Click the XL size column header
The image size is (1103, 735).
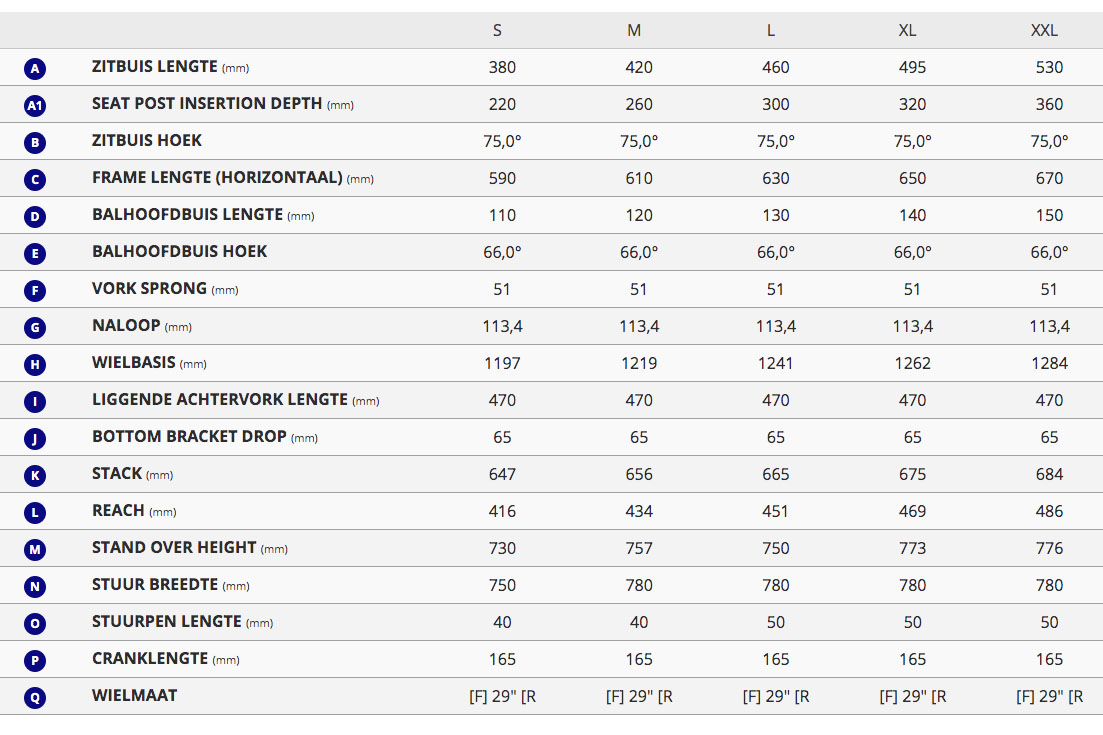tap(907, 30)
